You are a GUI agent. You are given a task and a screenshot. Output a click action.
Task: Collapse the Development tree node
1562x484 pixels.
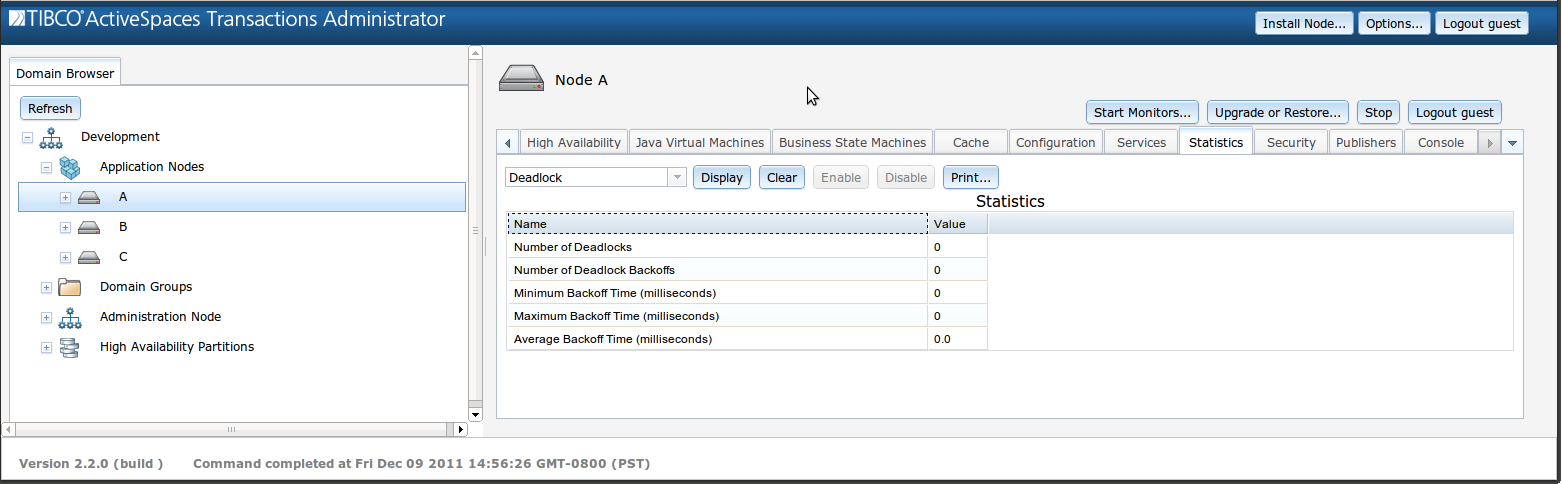point(28,138)
